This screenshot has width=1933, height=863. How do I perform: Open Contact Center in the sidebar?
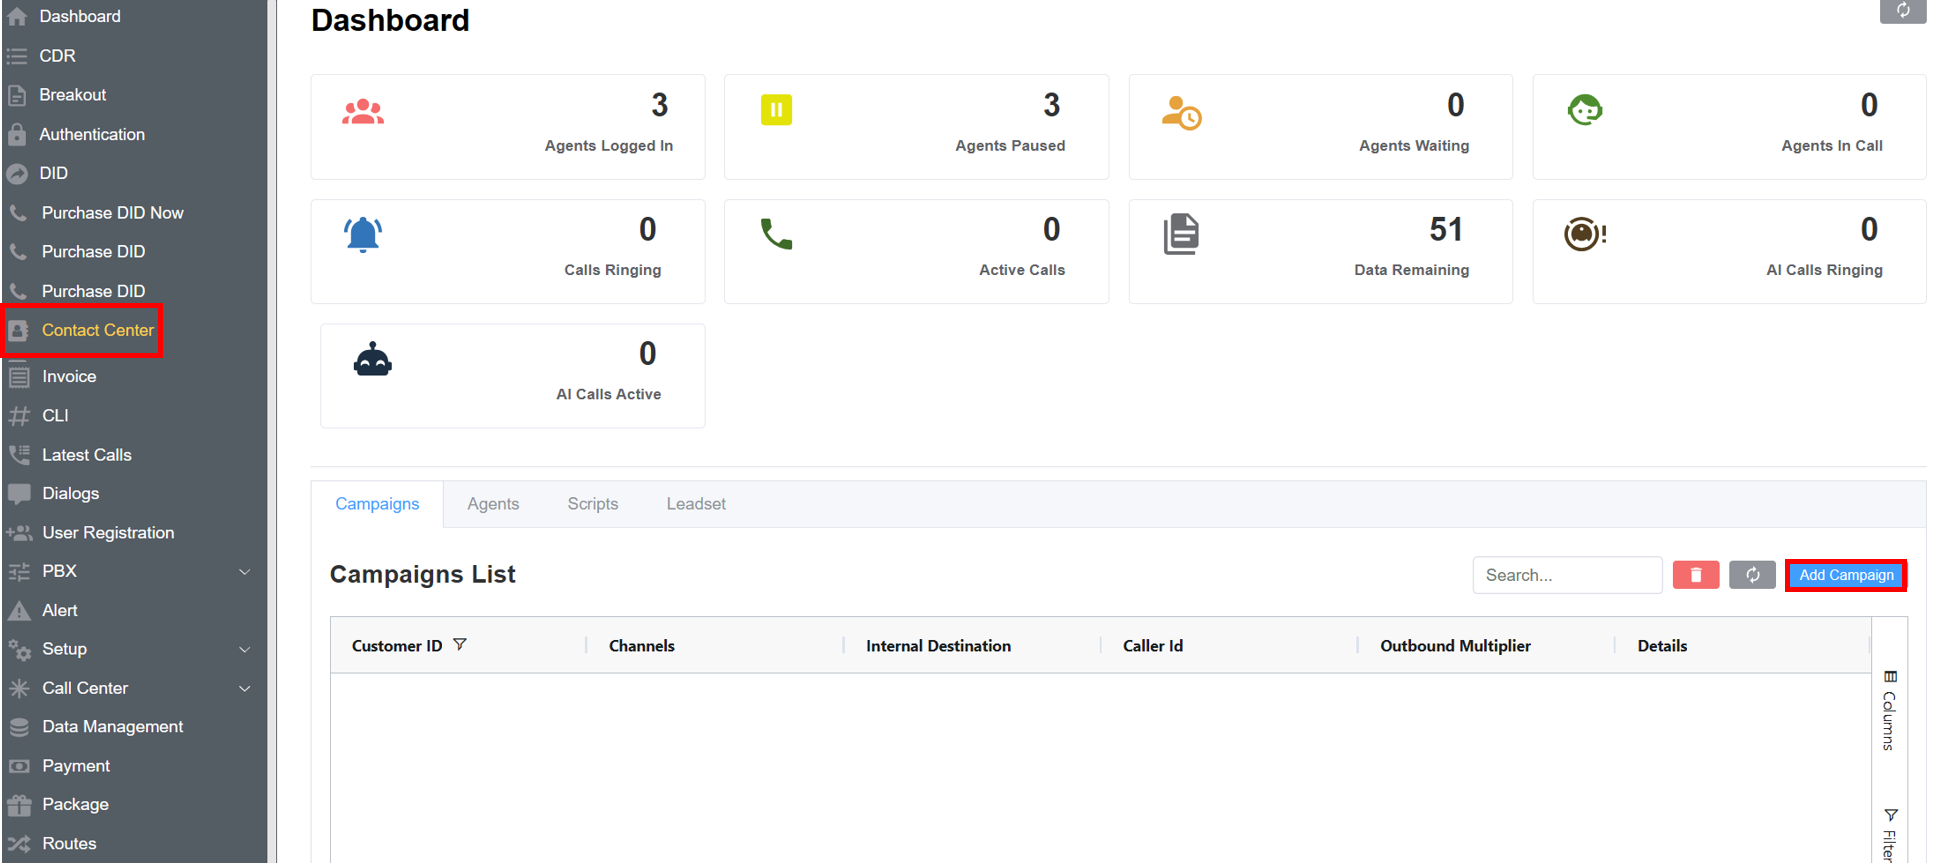tap(97, 330)
